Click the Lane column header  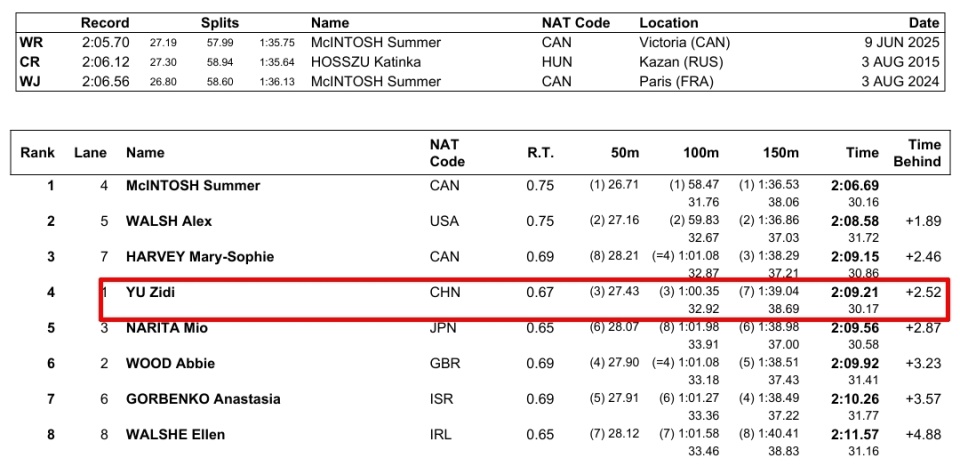(x=90, y=152)
